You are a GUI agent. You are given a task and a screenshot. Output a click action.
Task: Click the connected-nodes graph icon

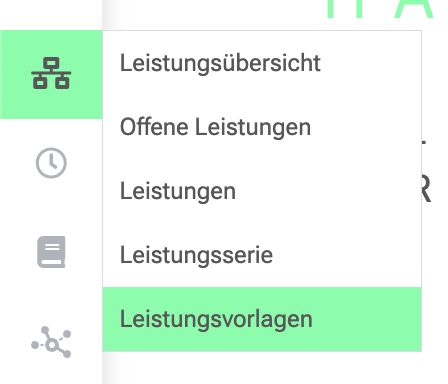point(51,342)
